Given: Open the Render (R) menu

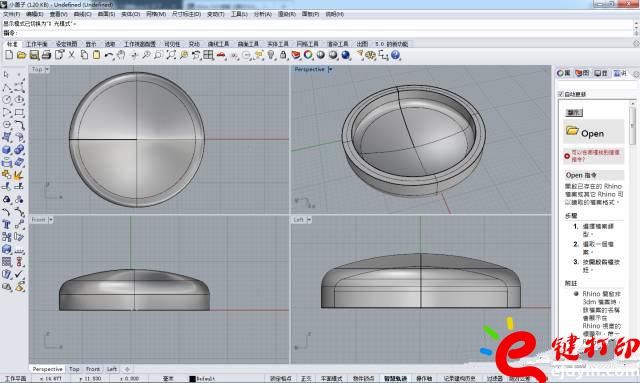Looking at the screenshot, I should 287,14.
